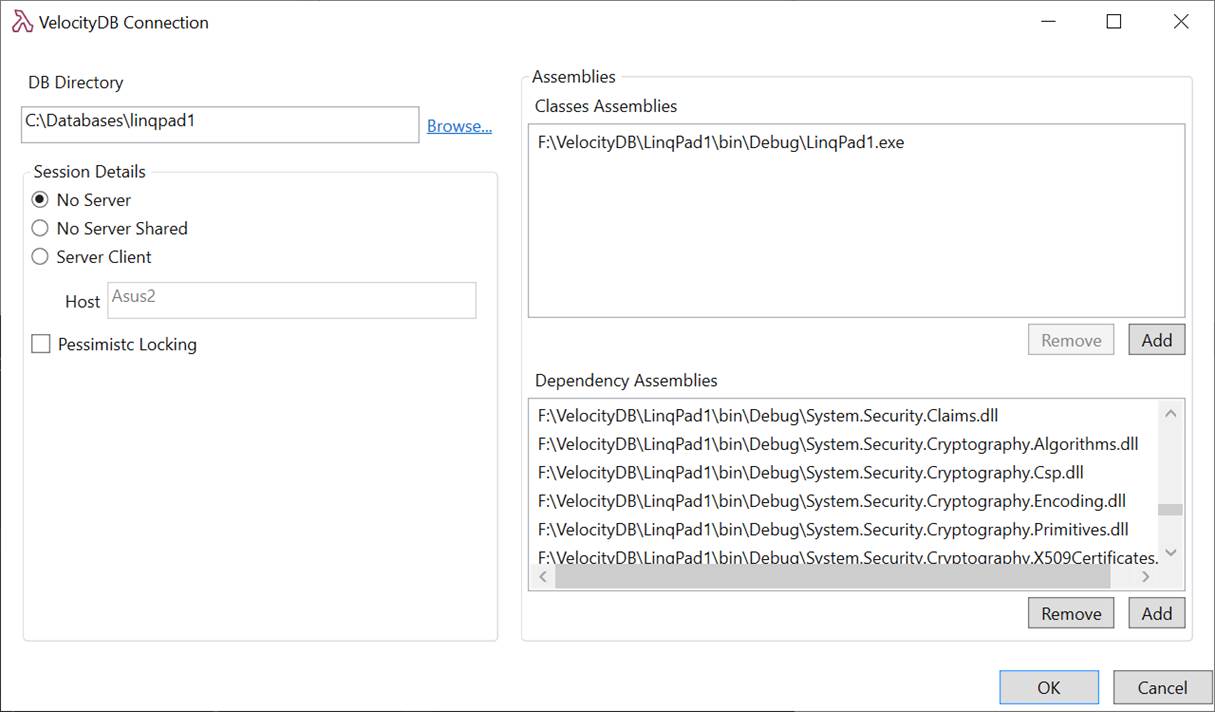This screenshot has width=1215, height=712.
Task: Select the LinqPad1.exe classes assembly entry
Action: click(x=720, y=143)
